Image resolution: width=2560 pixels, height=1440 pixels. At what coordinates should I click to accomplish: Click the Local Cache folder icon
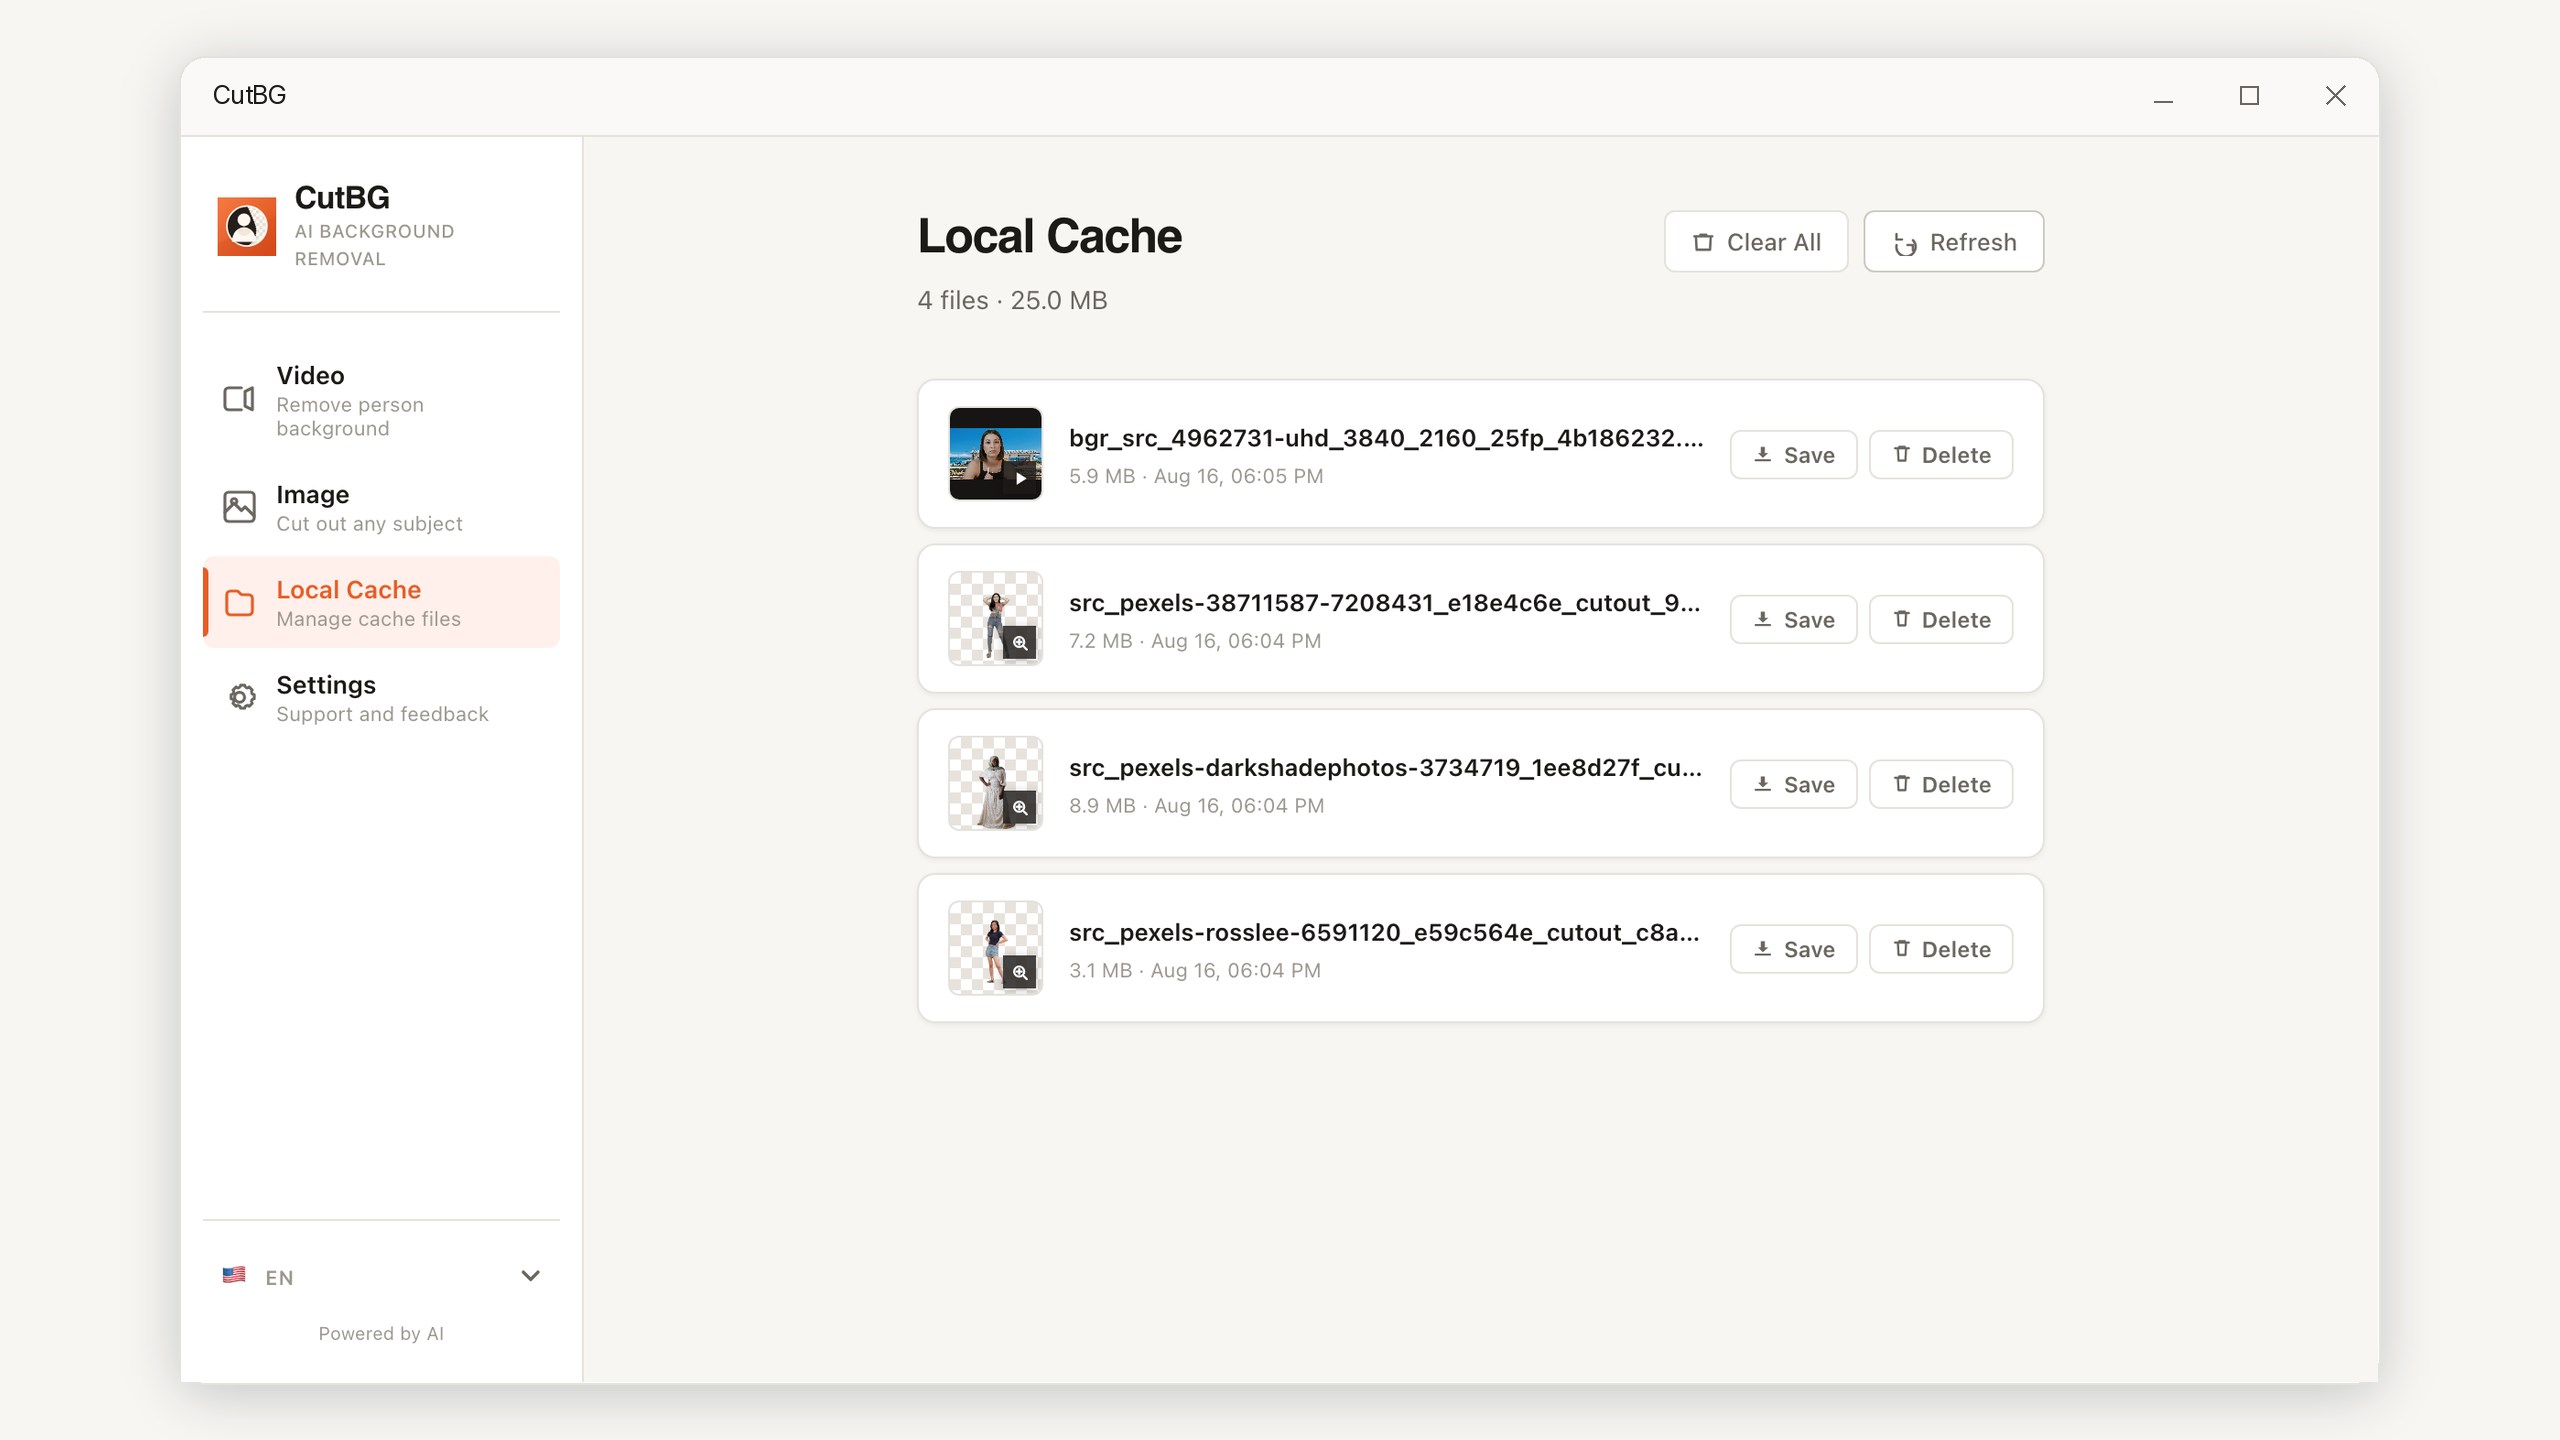(x=239, y=603)
